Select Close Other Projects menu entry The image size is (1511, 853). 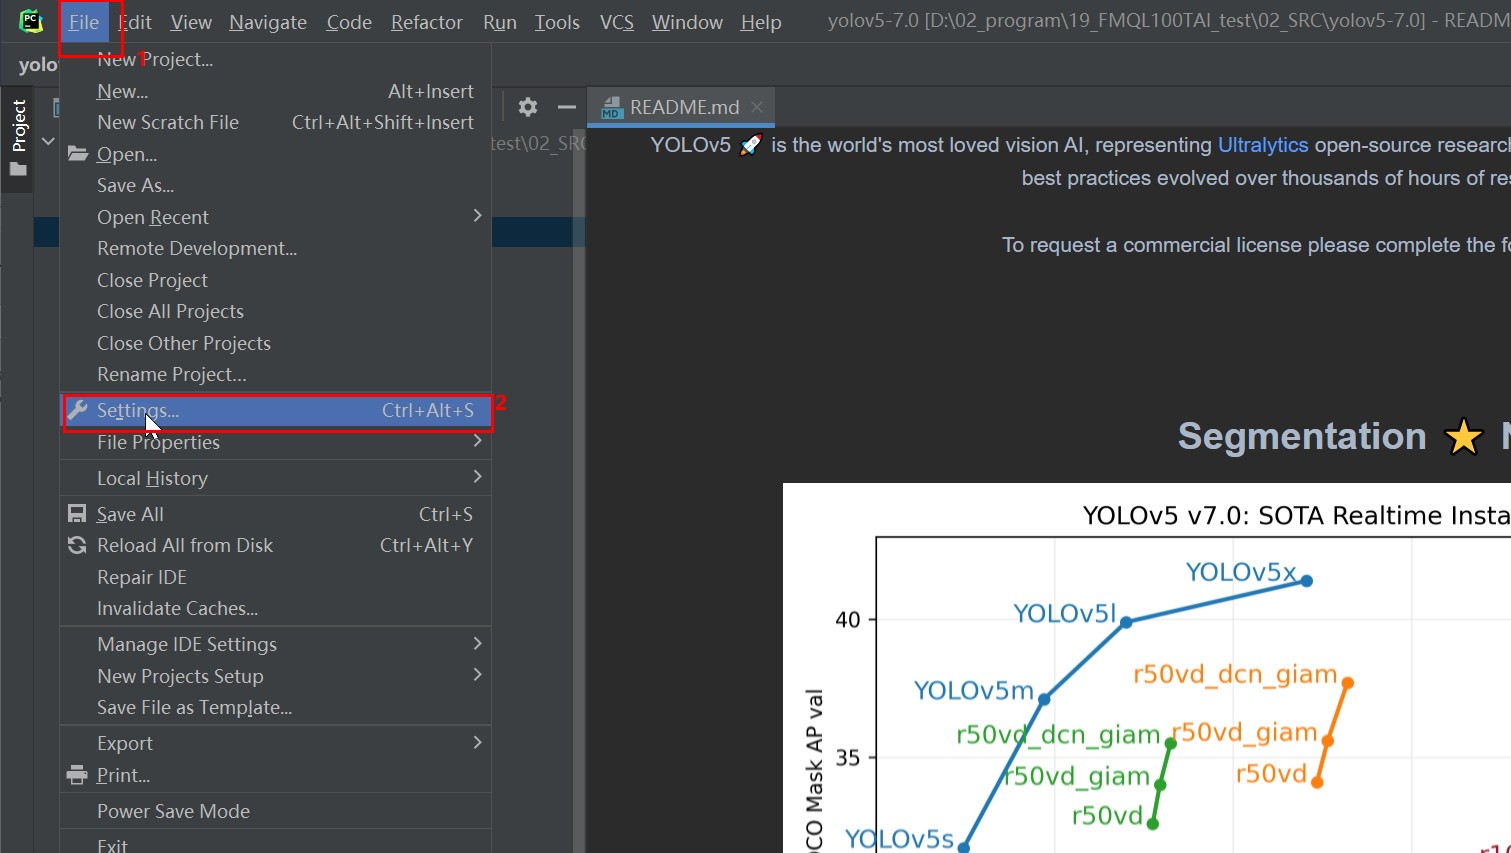coord(275,343)
